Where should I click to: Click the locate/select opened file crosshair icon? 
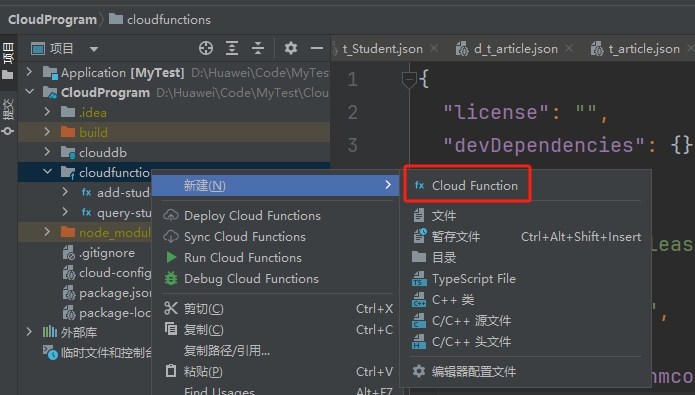pos(206,48)
